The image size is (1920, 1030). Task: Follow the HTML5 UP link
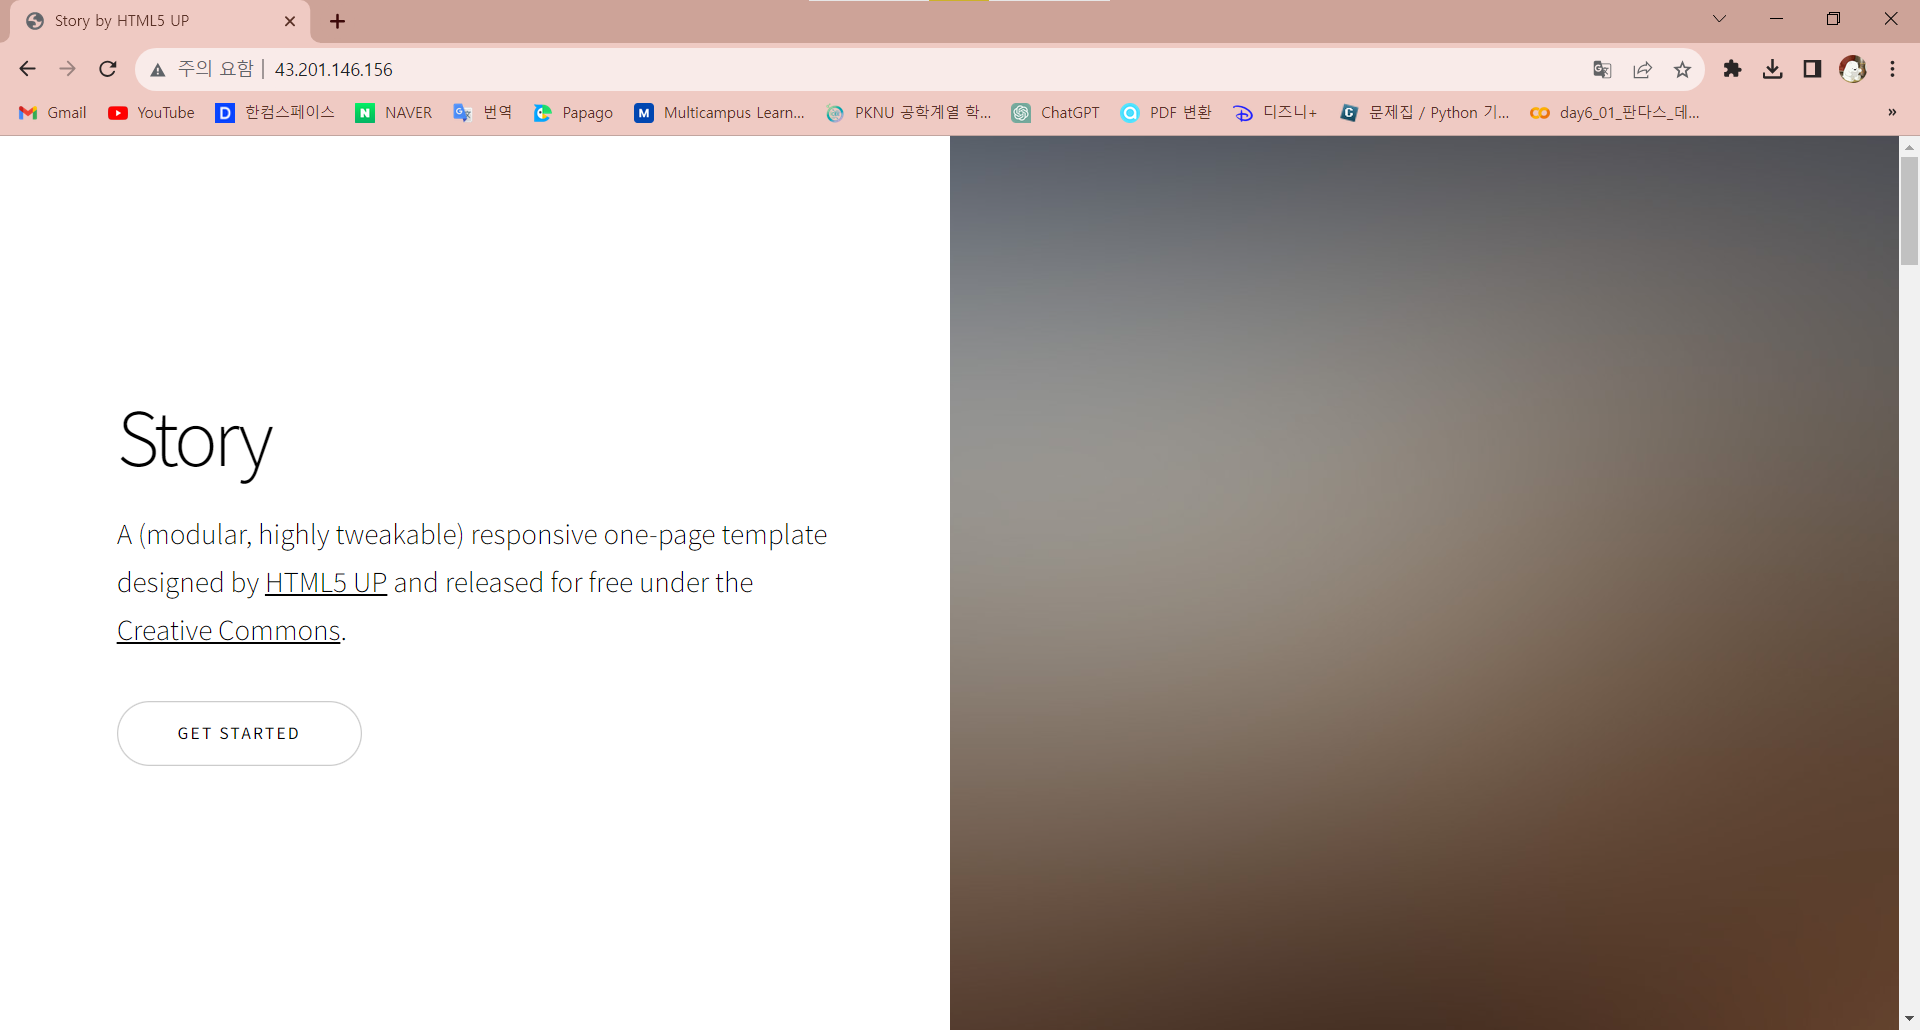point(326,583)
